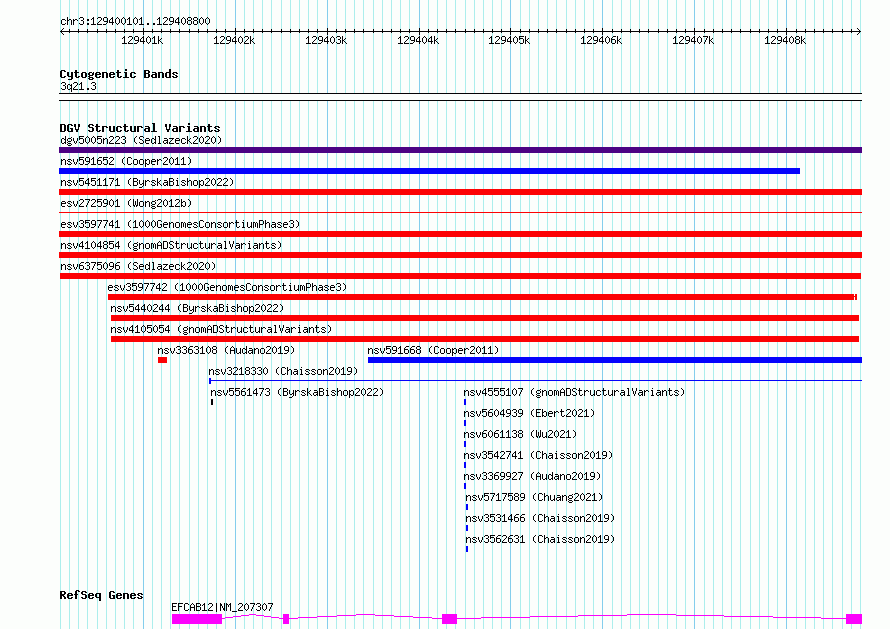Select nsv5440244 (ByrskaBishop2022) label
Viewport: 890px width, 629px height.
click(x=197, y=308)
